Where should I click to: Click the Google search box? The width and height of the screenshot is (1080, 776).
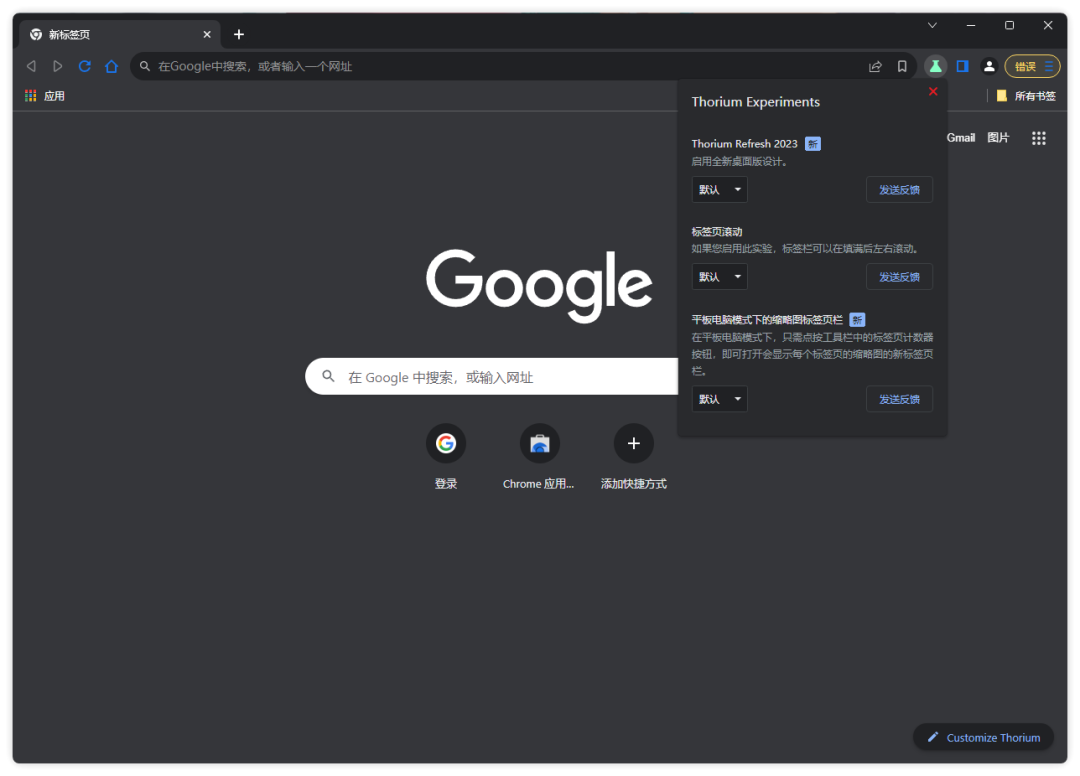coord(492,377)
